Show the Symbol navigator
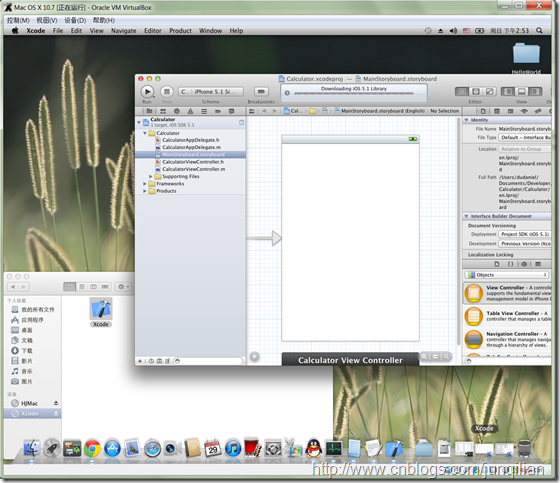 (x=163, y=111)
